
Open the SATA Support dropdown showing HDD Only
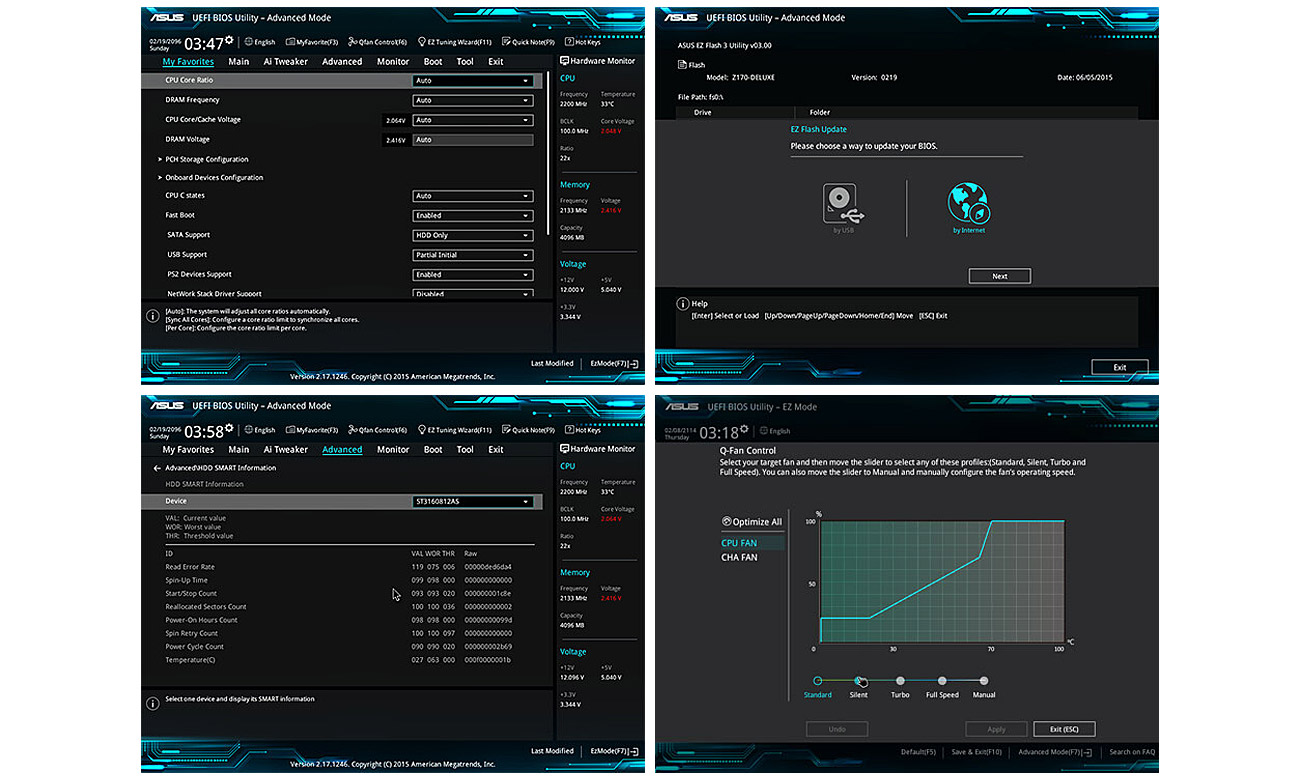[x=473, y=235]
